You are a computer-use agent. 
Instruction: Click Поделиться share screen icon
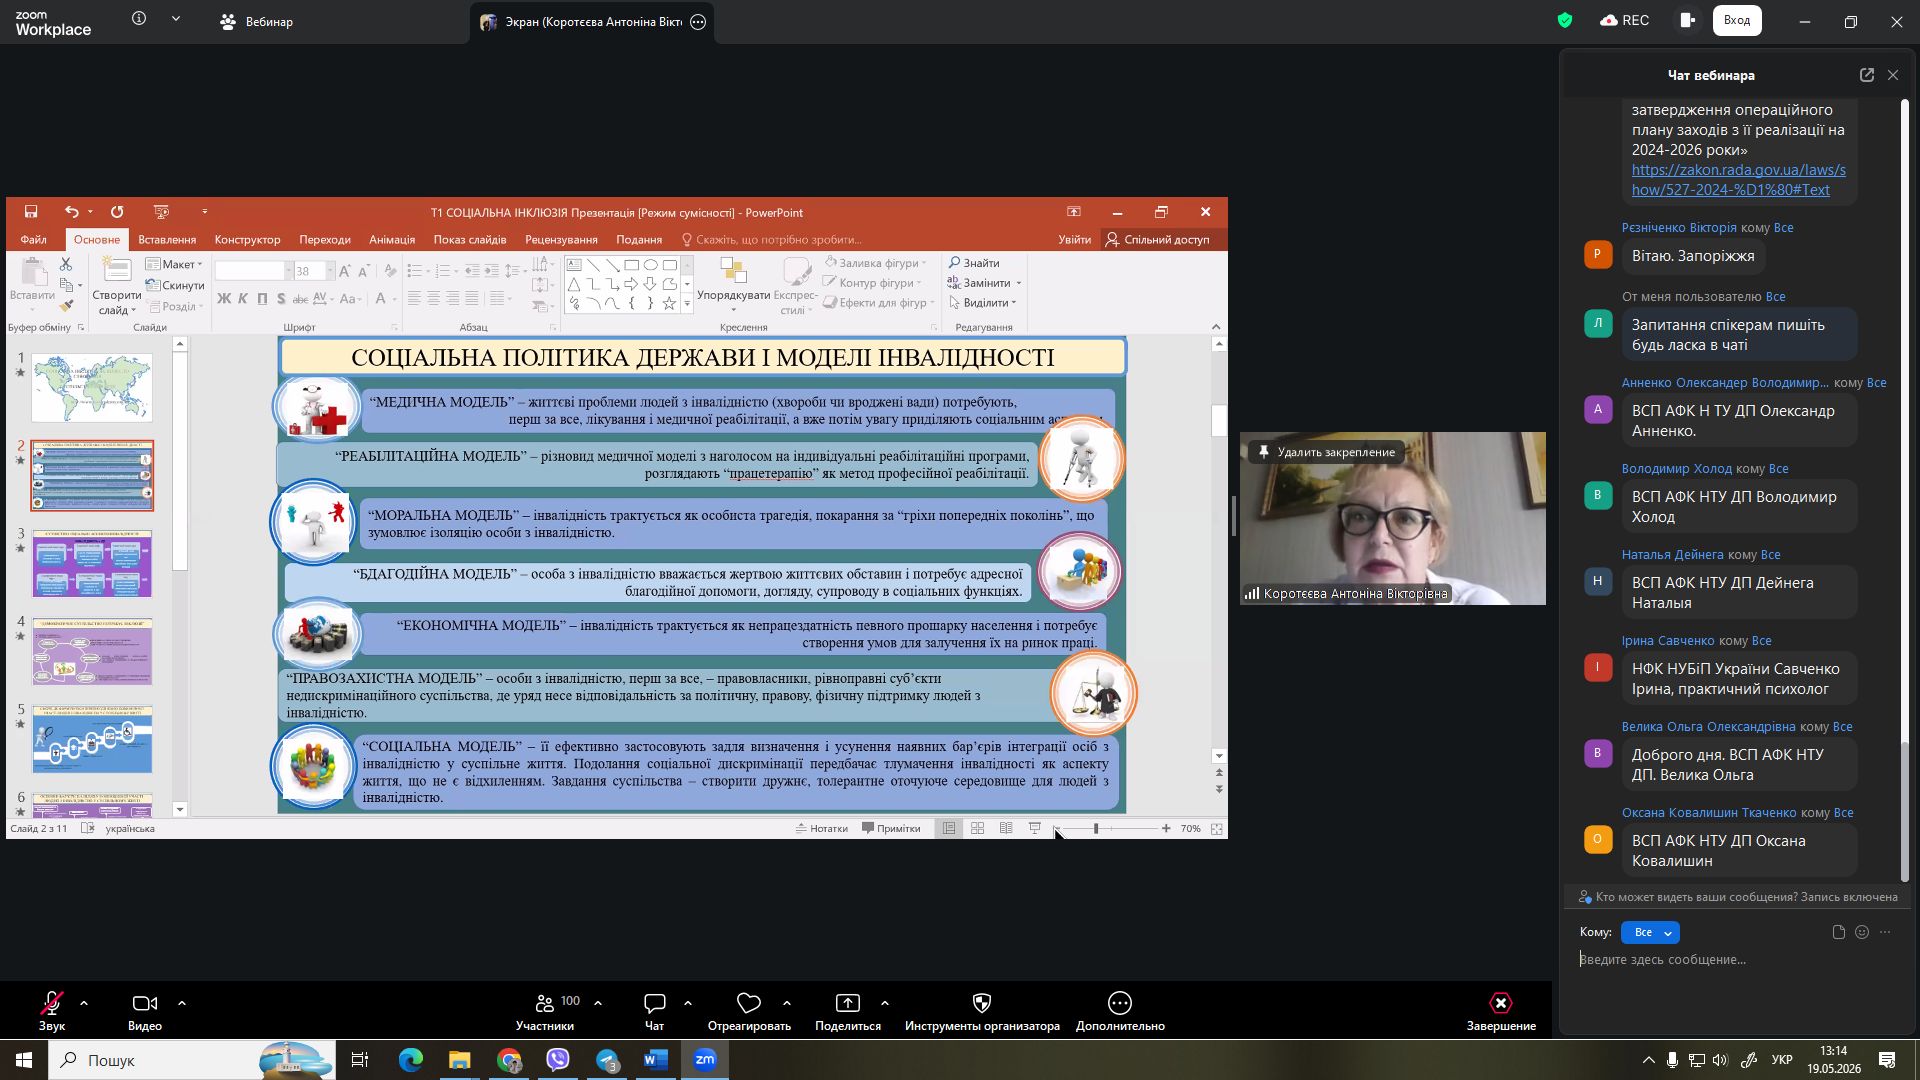point(848,1003)
